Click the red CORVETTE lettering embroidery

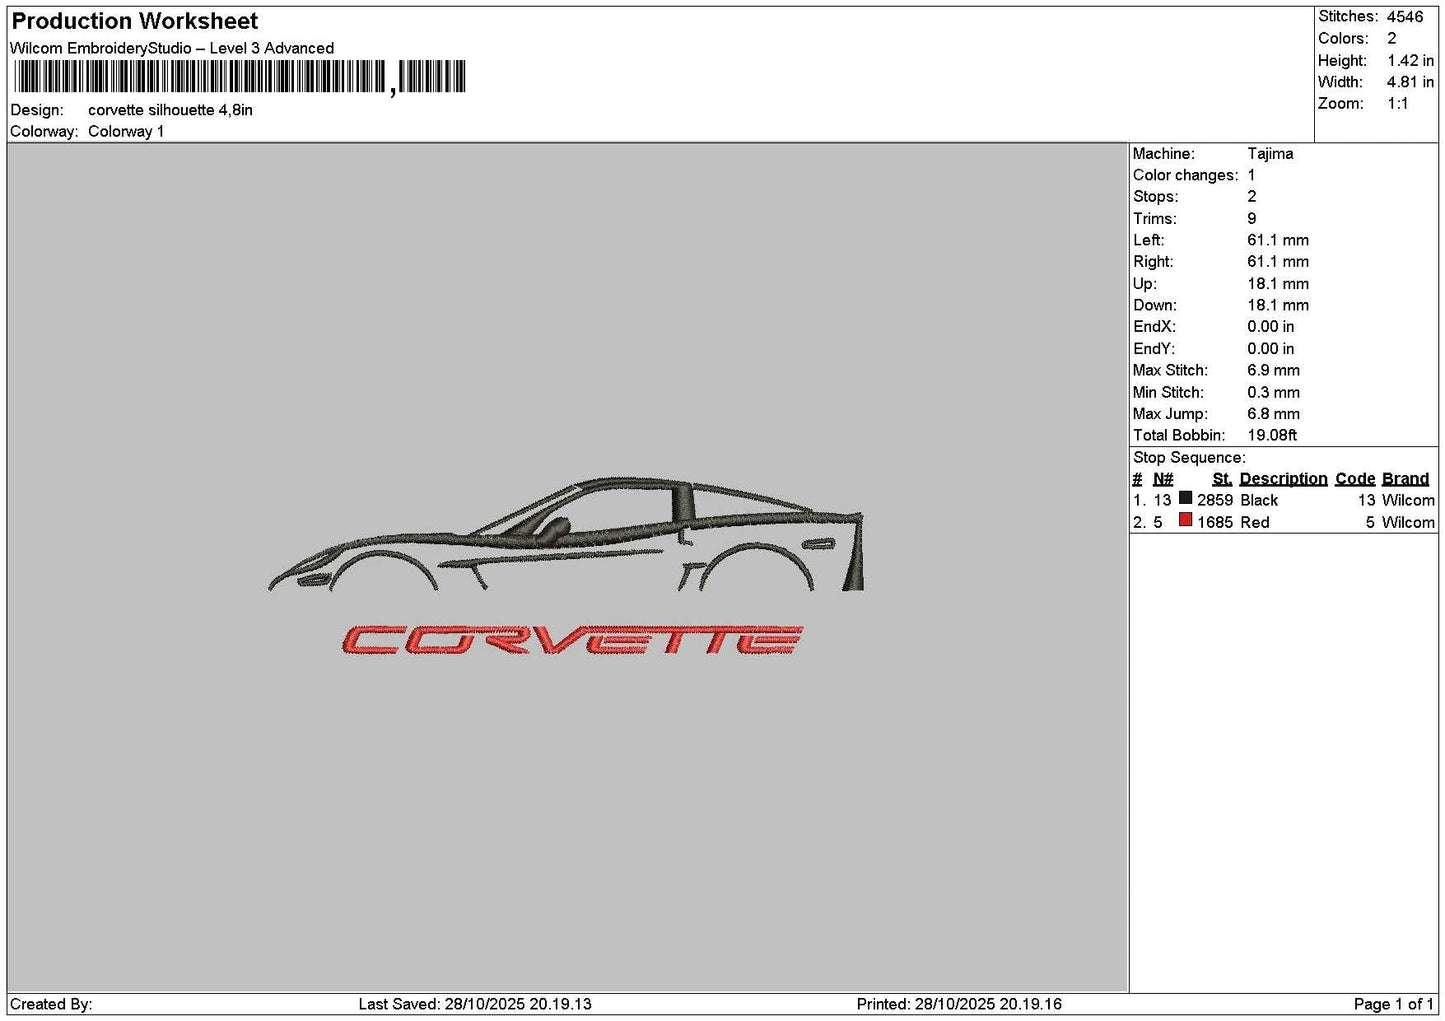[x=572, y=640]
